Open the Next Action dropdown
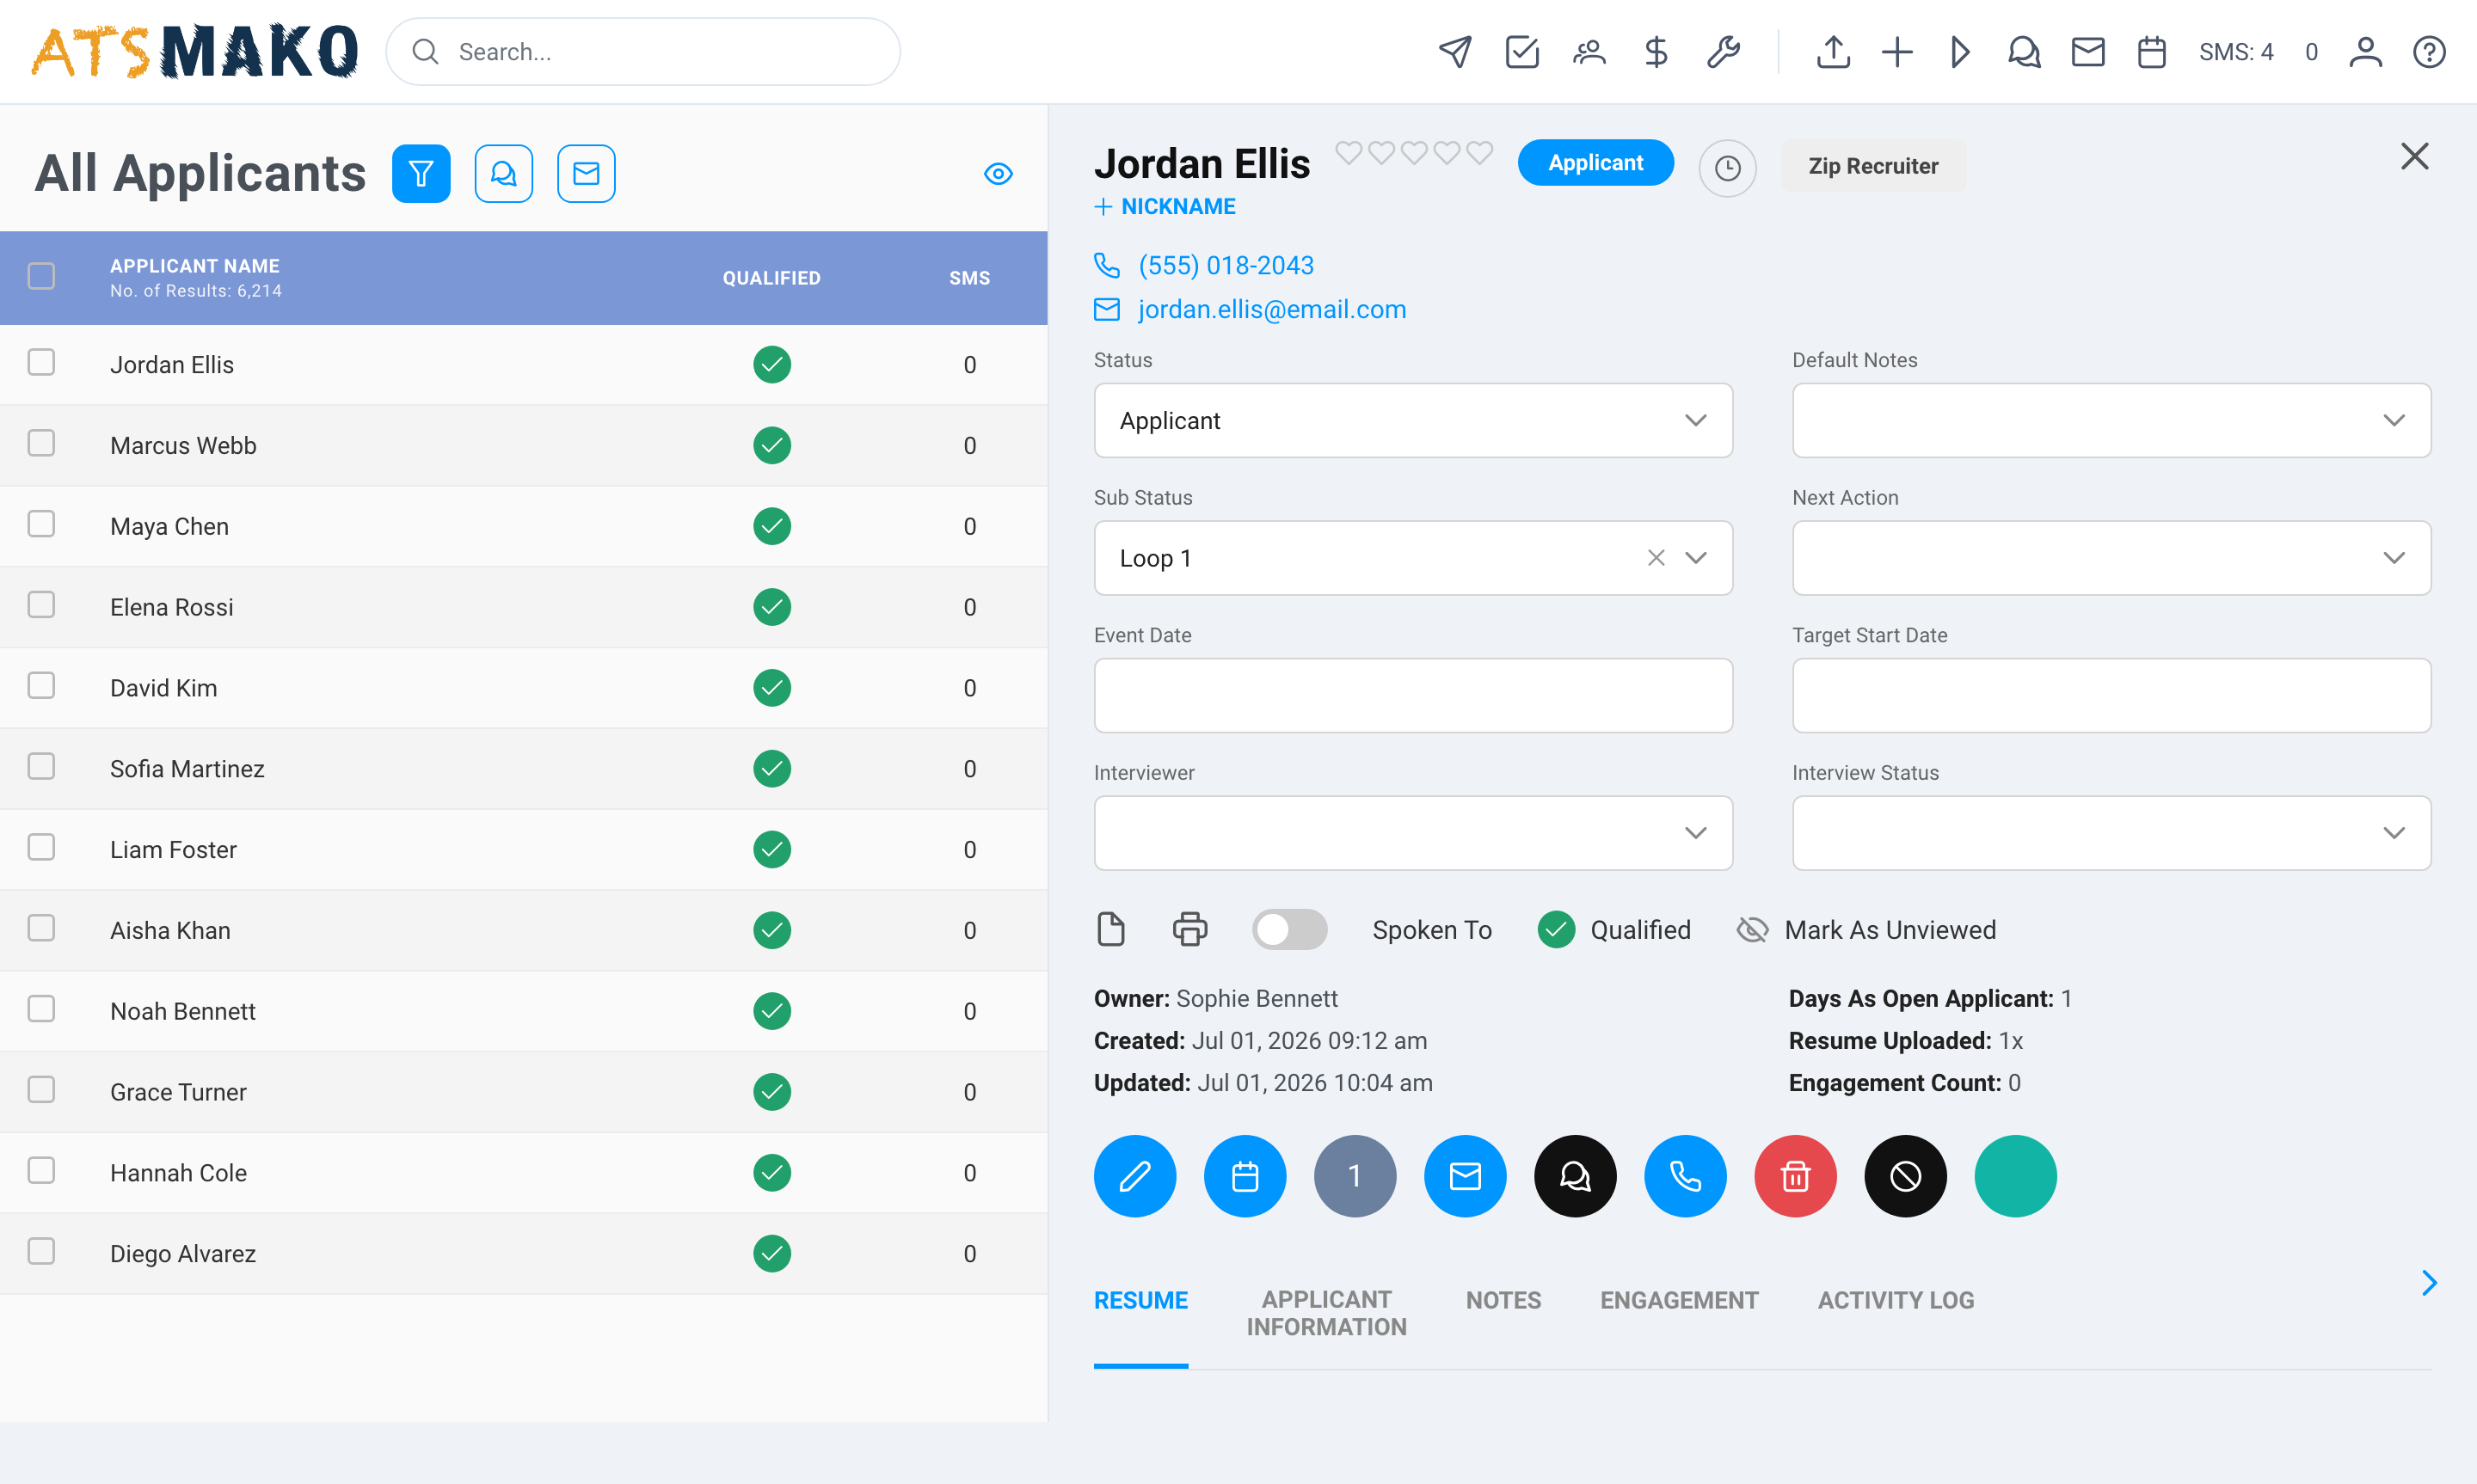 pos(2111,558)
